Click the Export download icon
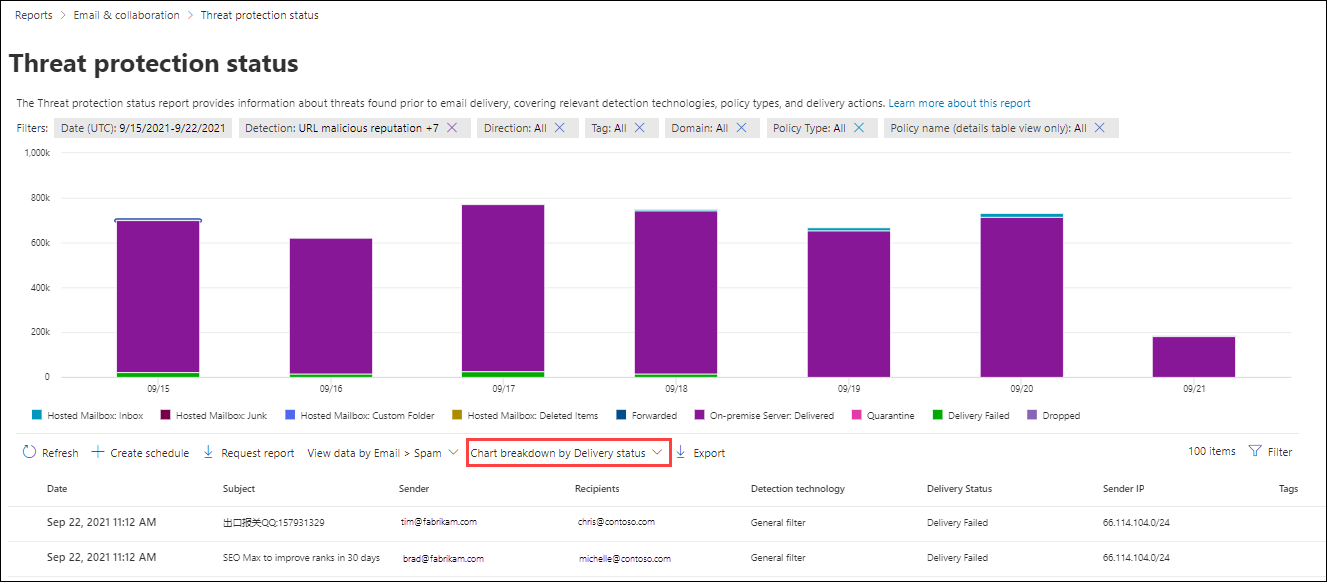Screen dimensions: 1327x582 pos(681,453)
